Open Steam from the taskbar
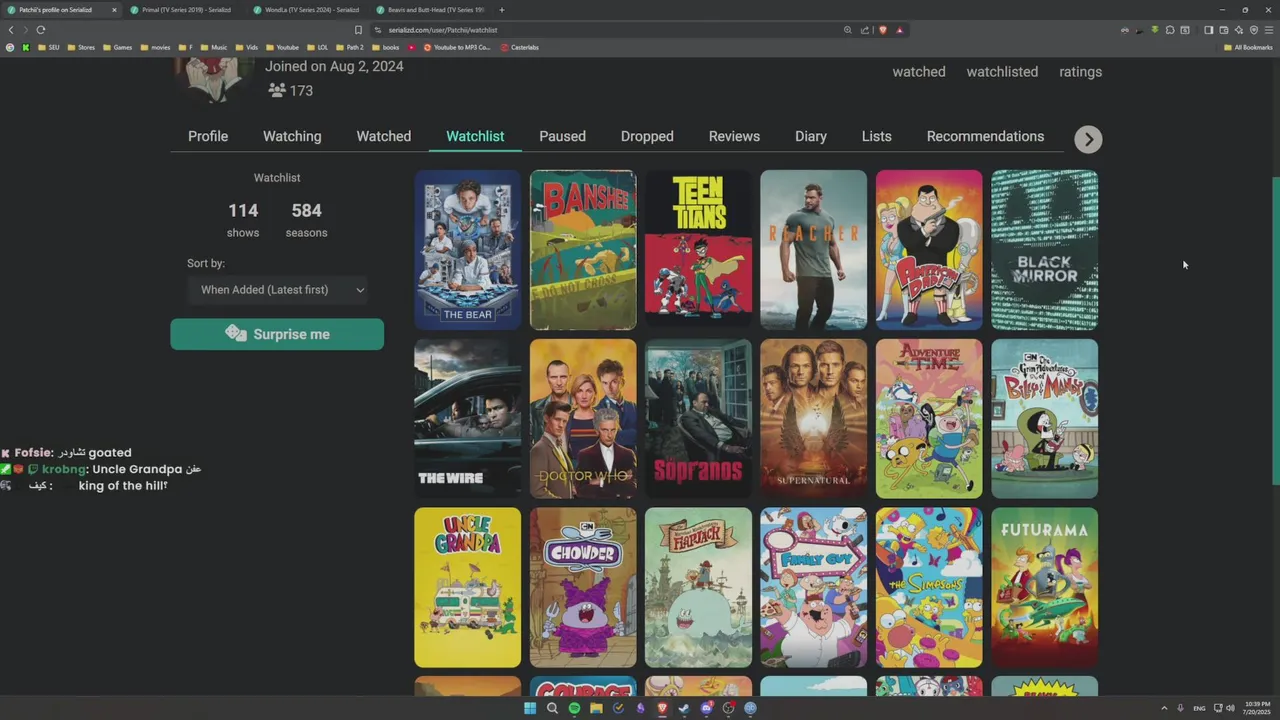 (683, 708)
